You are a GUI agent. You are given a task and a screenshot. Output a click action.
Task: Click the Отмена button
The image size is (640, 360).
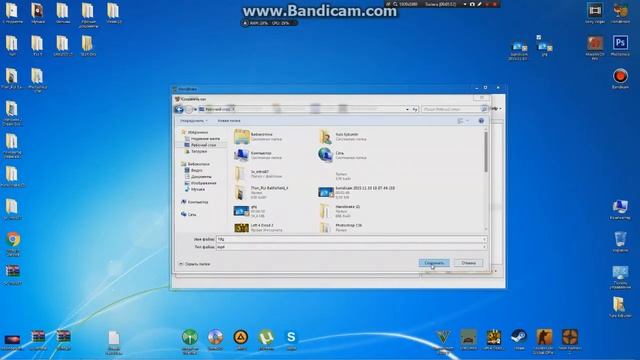click(x=469, y=263)
